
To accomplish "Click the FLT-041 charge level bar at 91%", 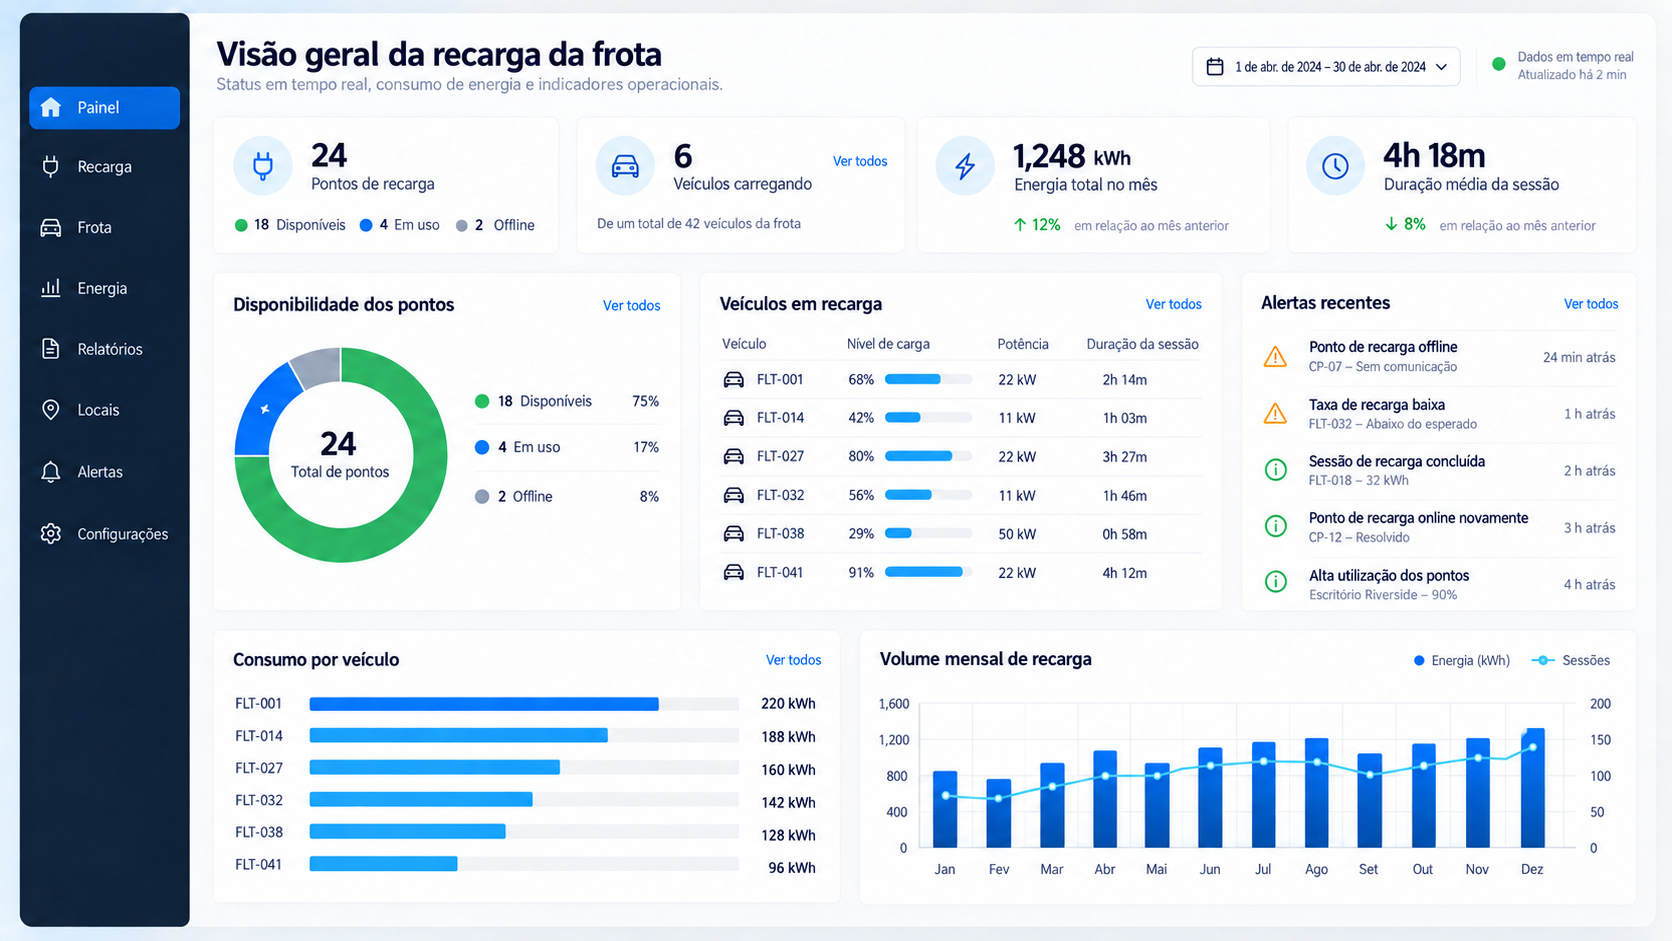I will [x=928, y=573].
